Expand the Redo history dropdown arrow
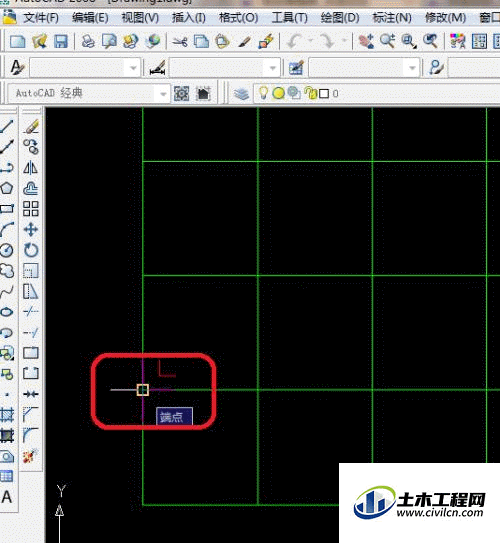 pos(344,41)
